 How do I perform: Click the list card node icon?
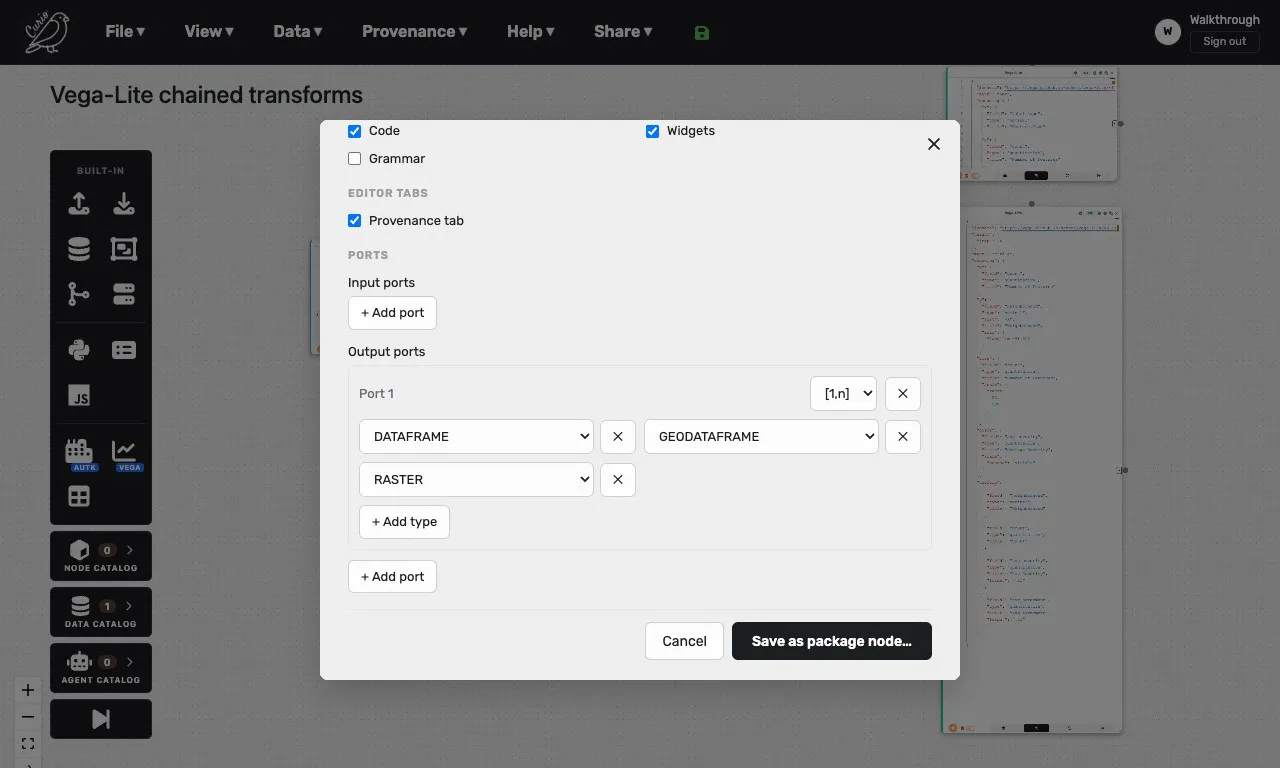tap(124, 350)
